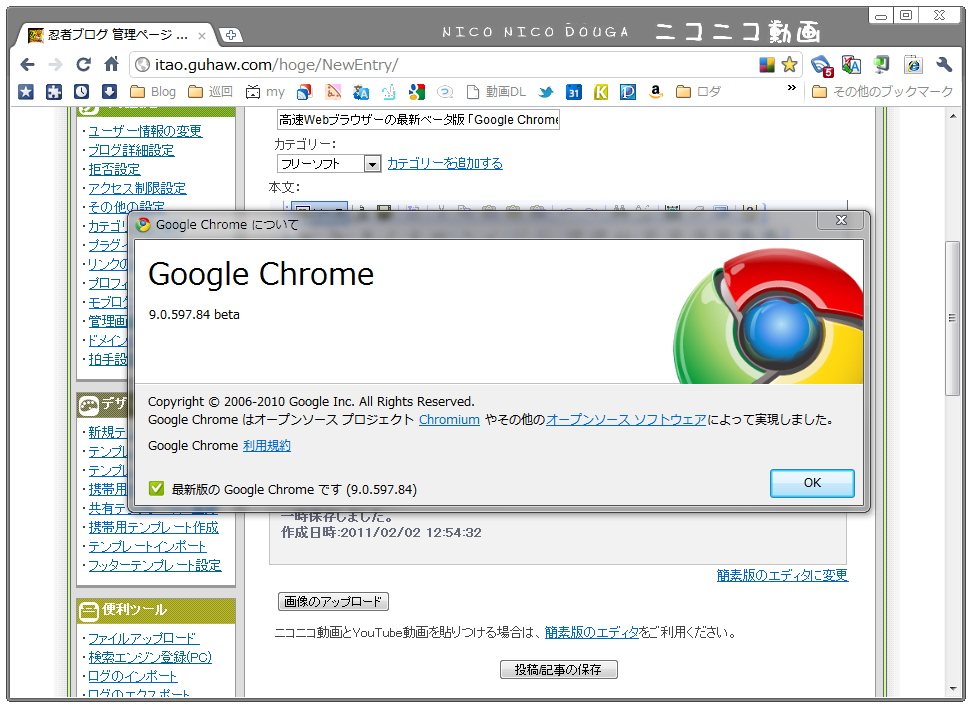
Task: Switch to the 忍者ブログ 管理ページ tab
Action: [117, 35]
